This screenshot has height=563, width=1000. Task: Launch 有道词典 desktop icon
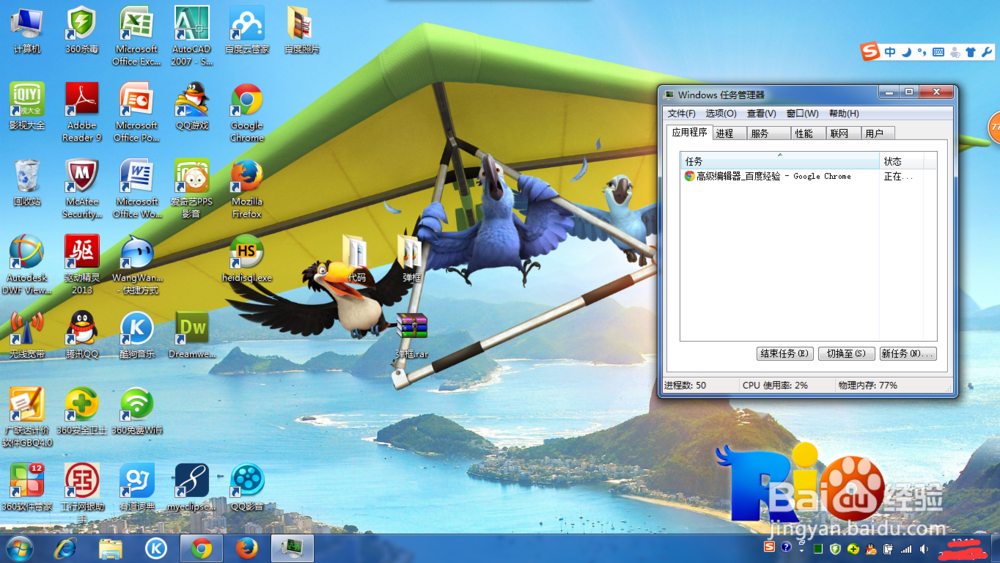(x=136, y=488)
